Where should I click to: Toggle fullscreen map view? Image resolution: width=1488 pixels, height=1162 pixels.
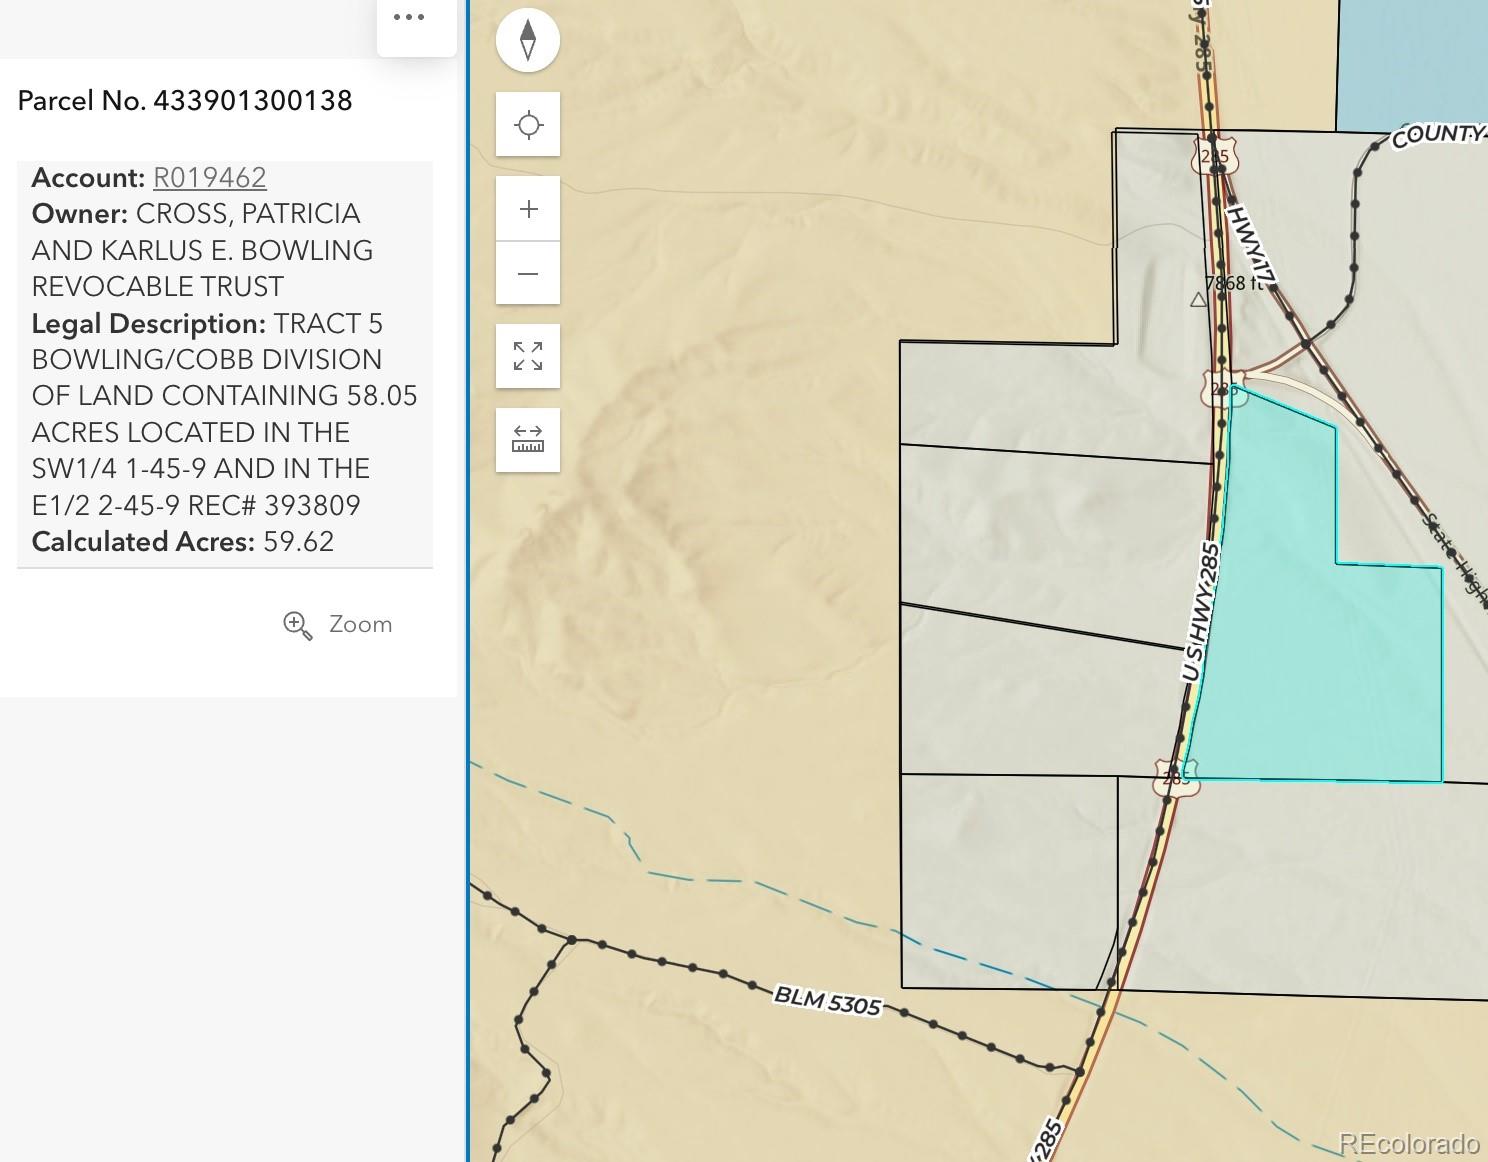[x=528, y=356]
